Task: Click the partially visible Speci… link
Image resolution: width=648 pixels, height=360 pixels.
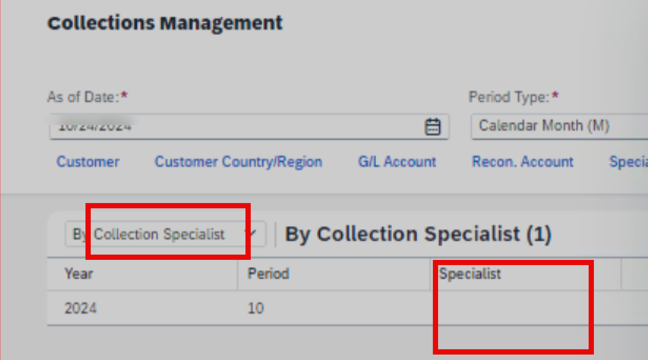Action: tap(629, 162)
